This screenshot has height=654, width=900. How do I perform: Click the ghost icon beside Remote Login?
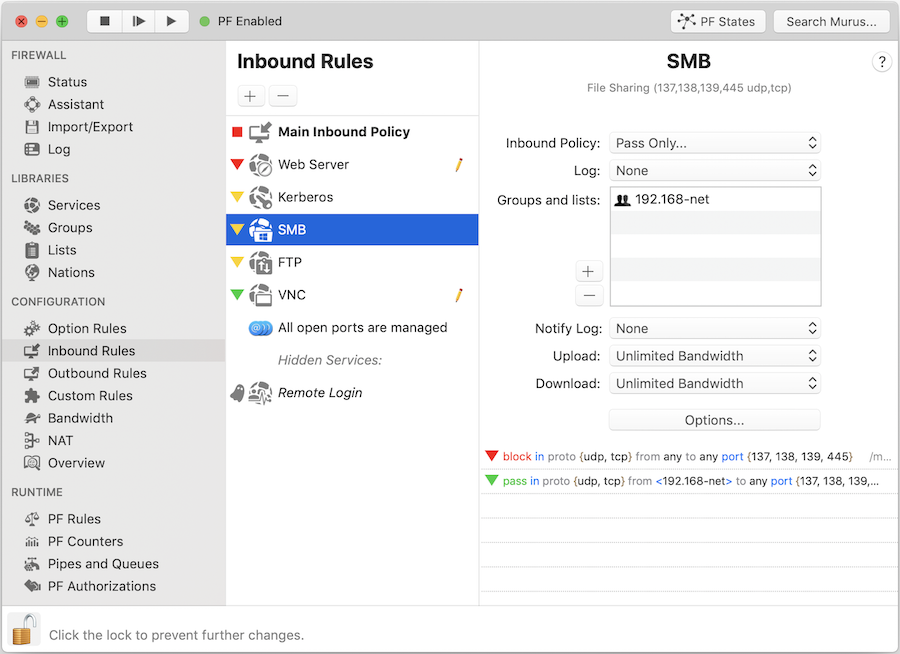[237, 393]
